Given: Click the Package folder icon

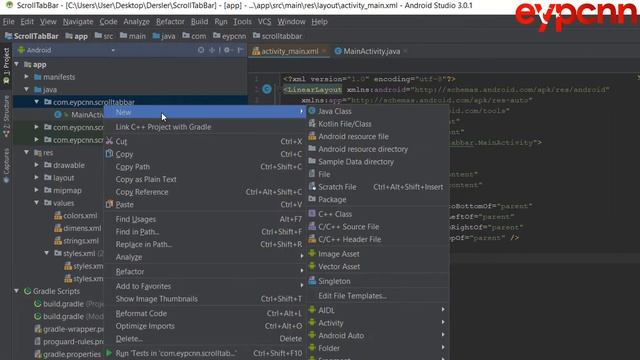Looking at the screenshot, I should click(312, 199).
